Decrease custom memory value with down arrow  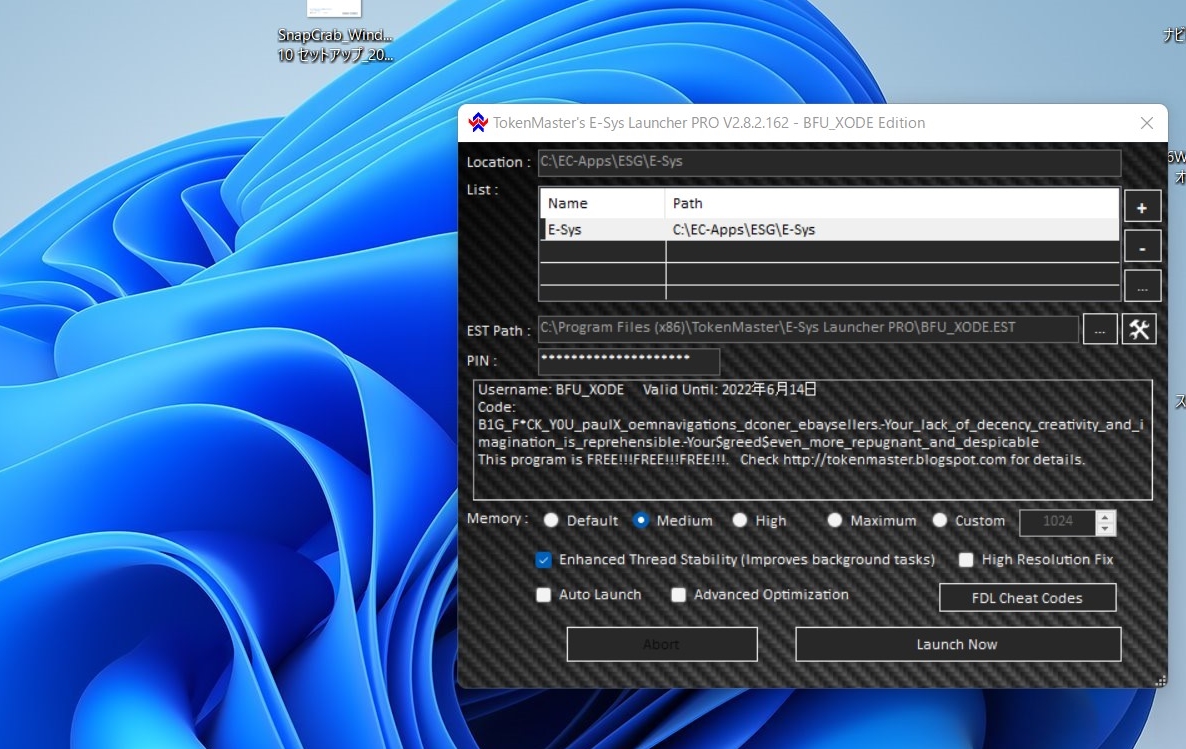(1105, 529)
